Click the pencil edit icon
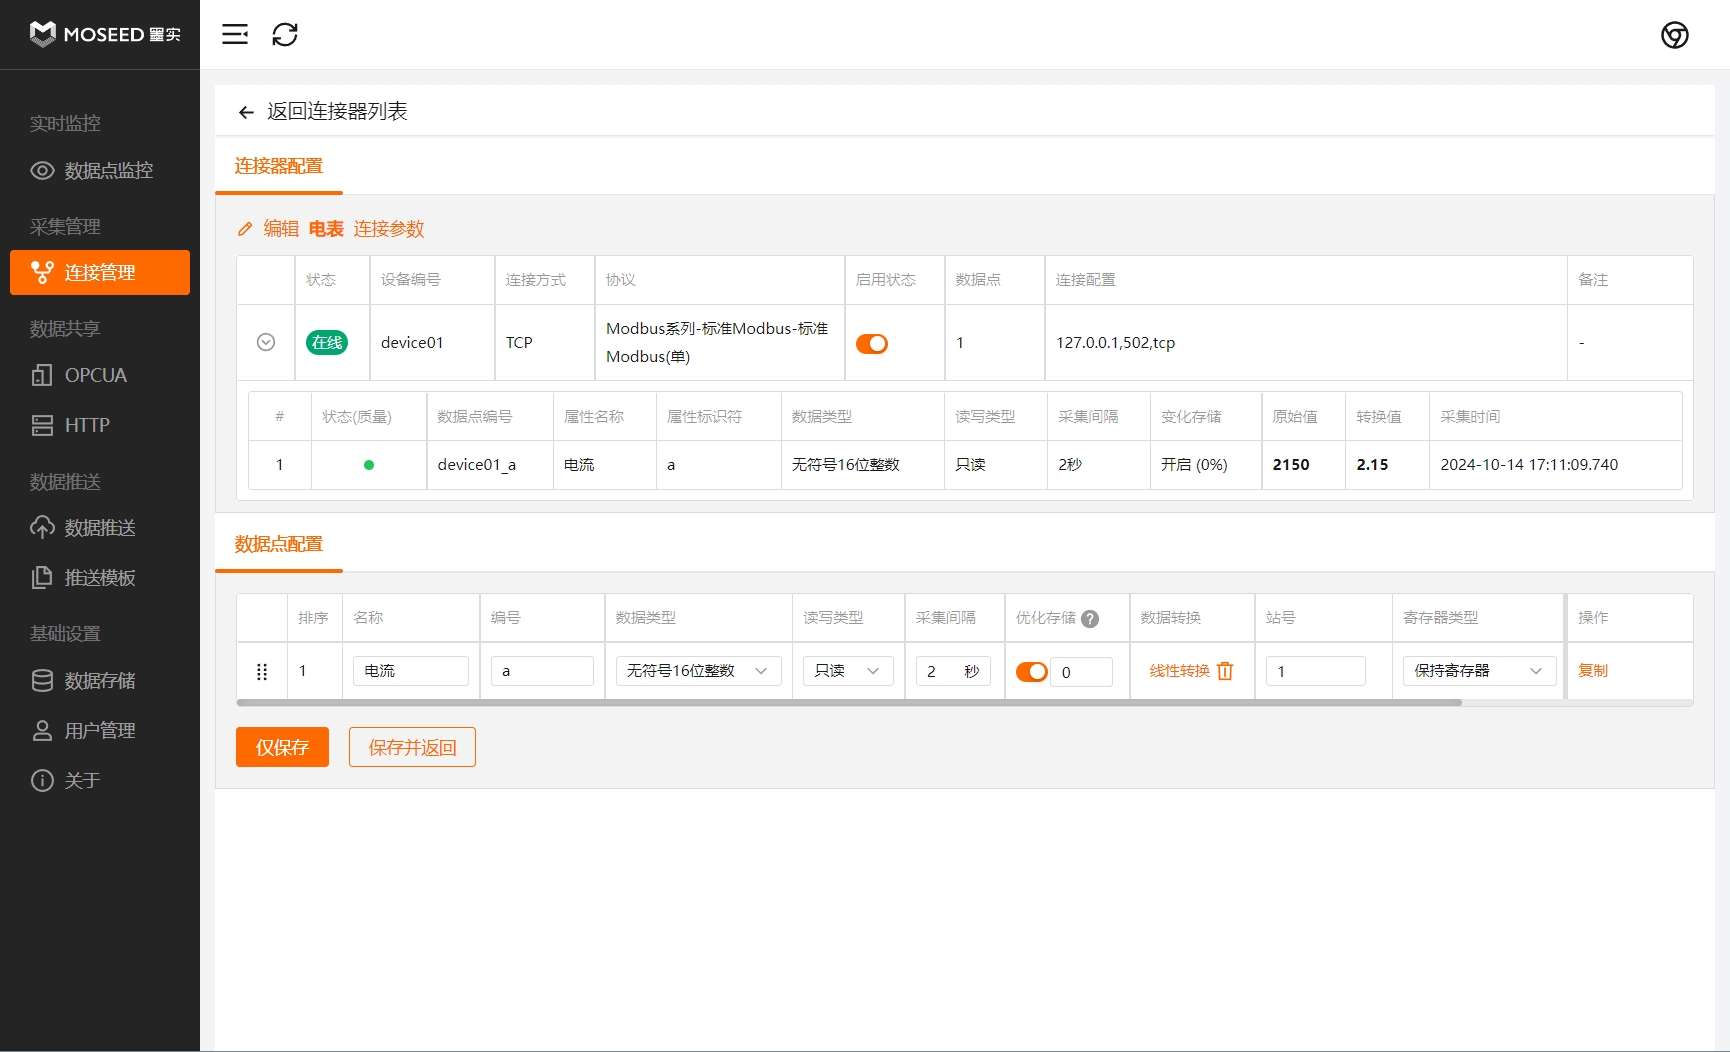Screen dimensions: 1730x1052 (245, 229)
